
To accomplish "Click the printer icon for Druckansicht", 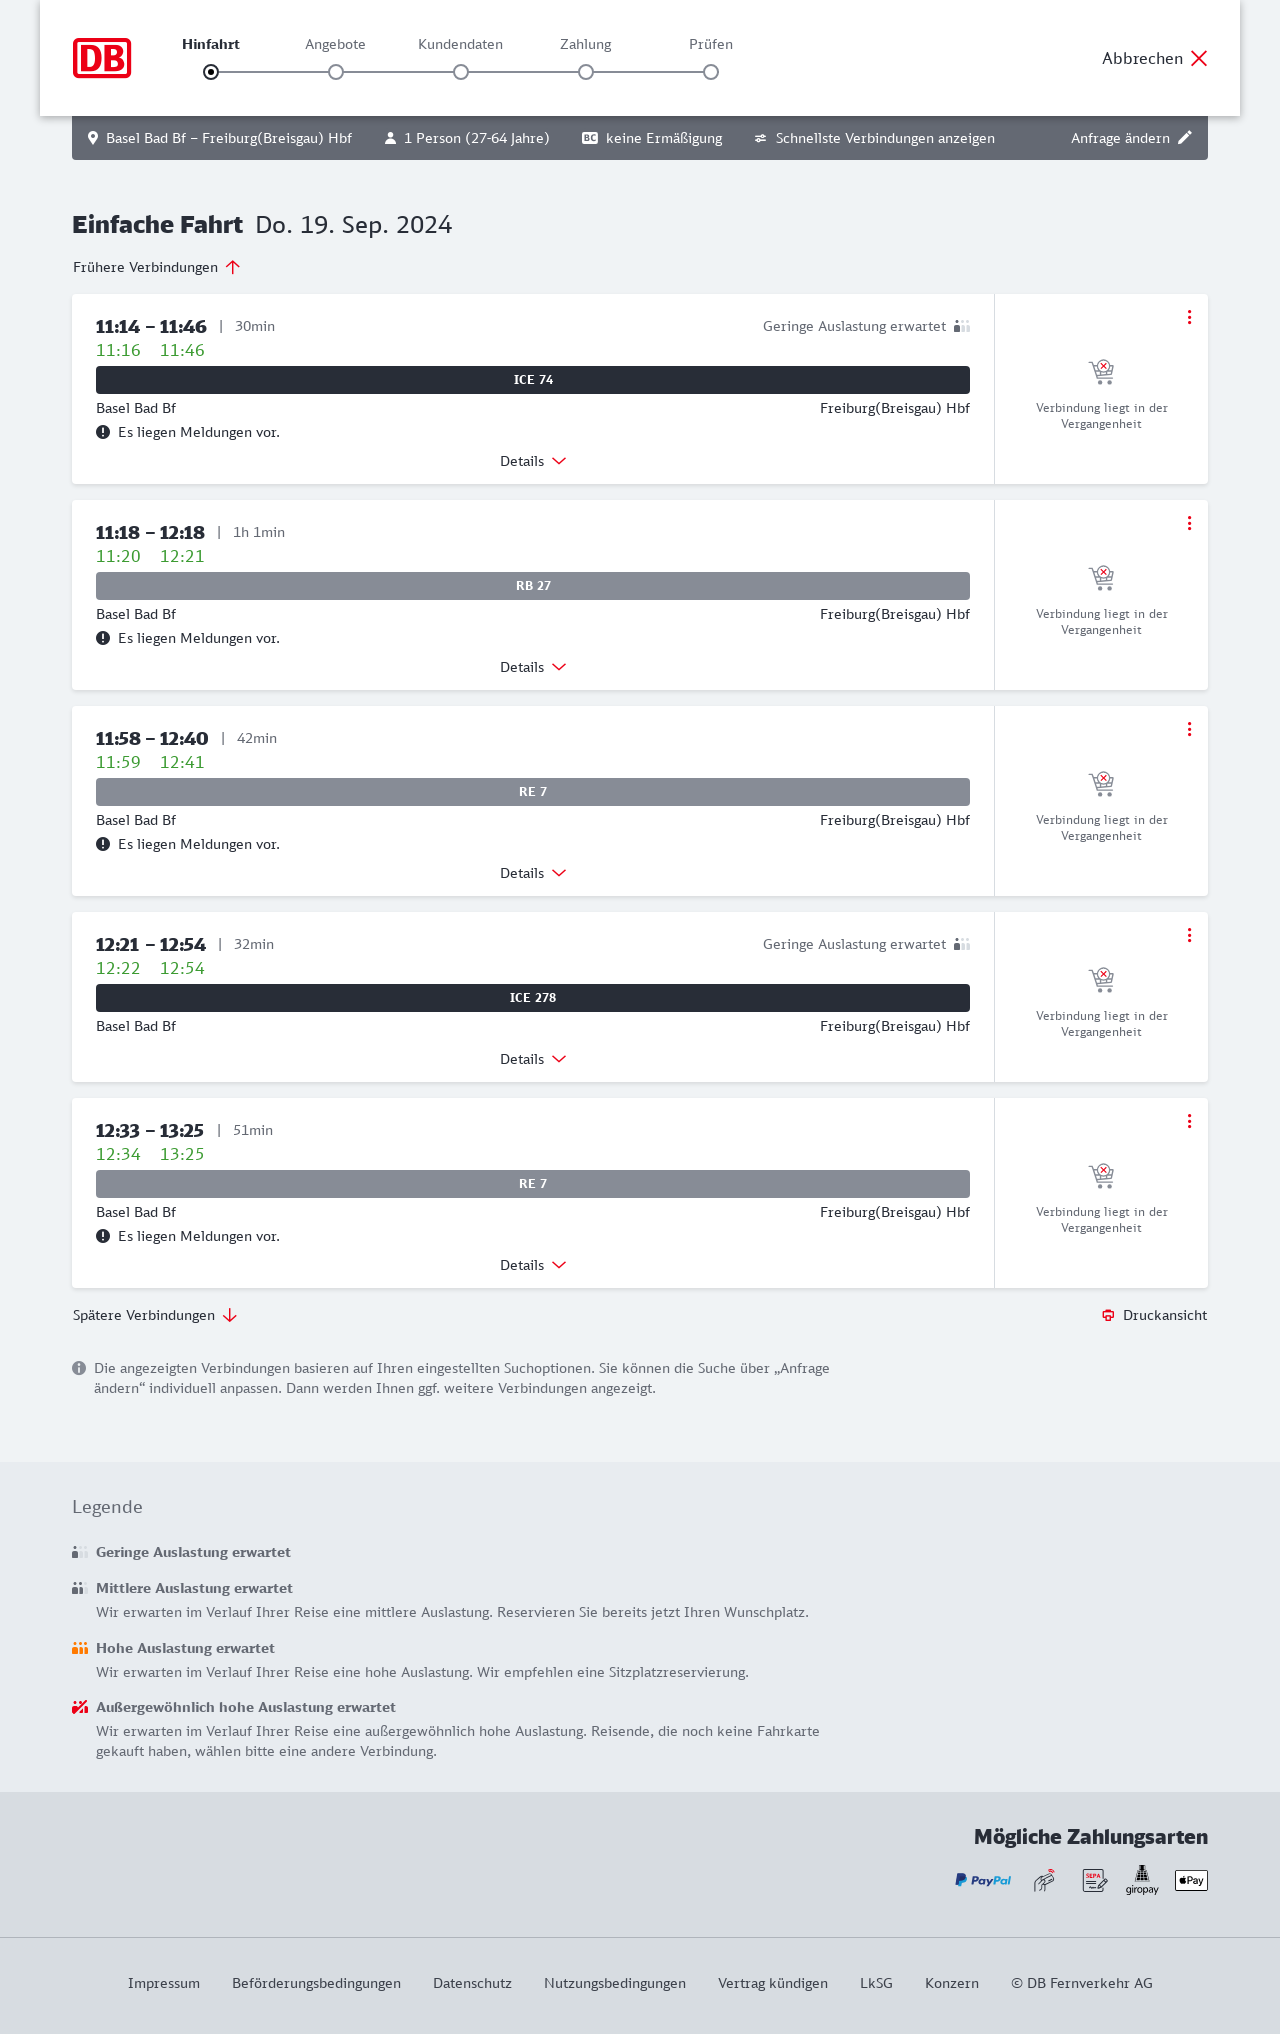I will (x=1108, y=1315).
